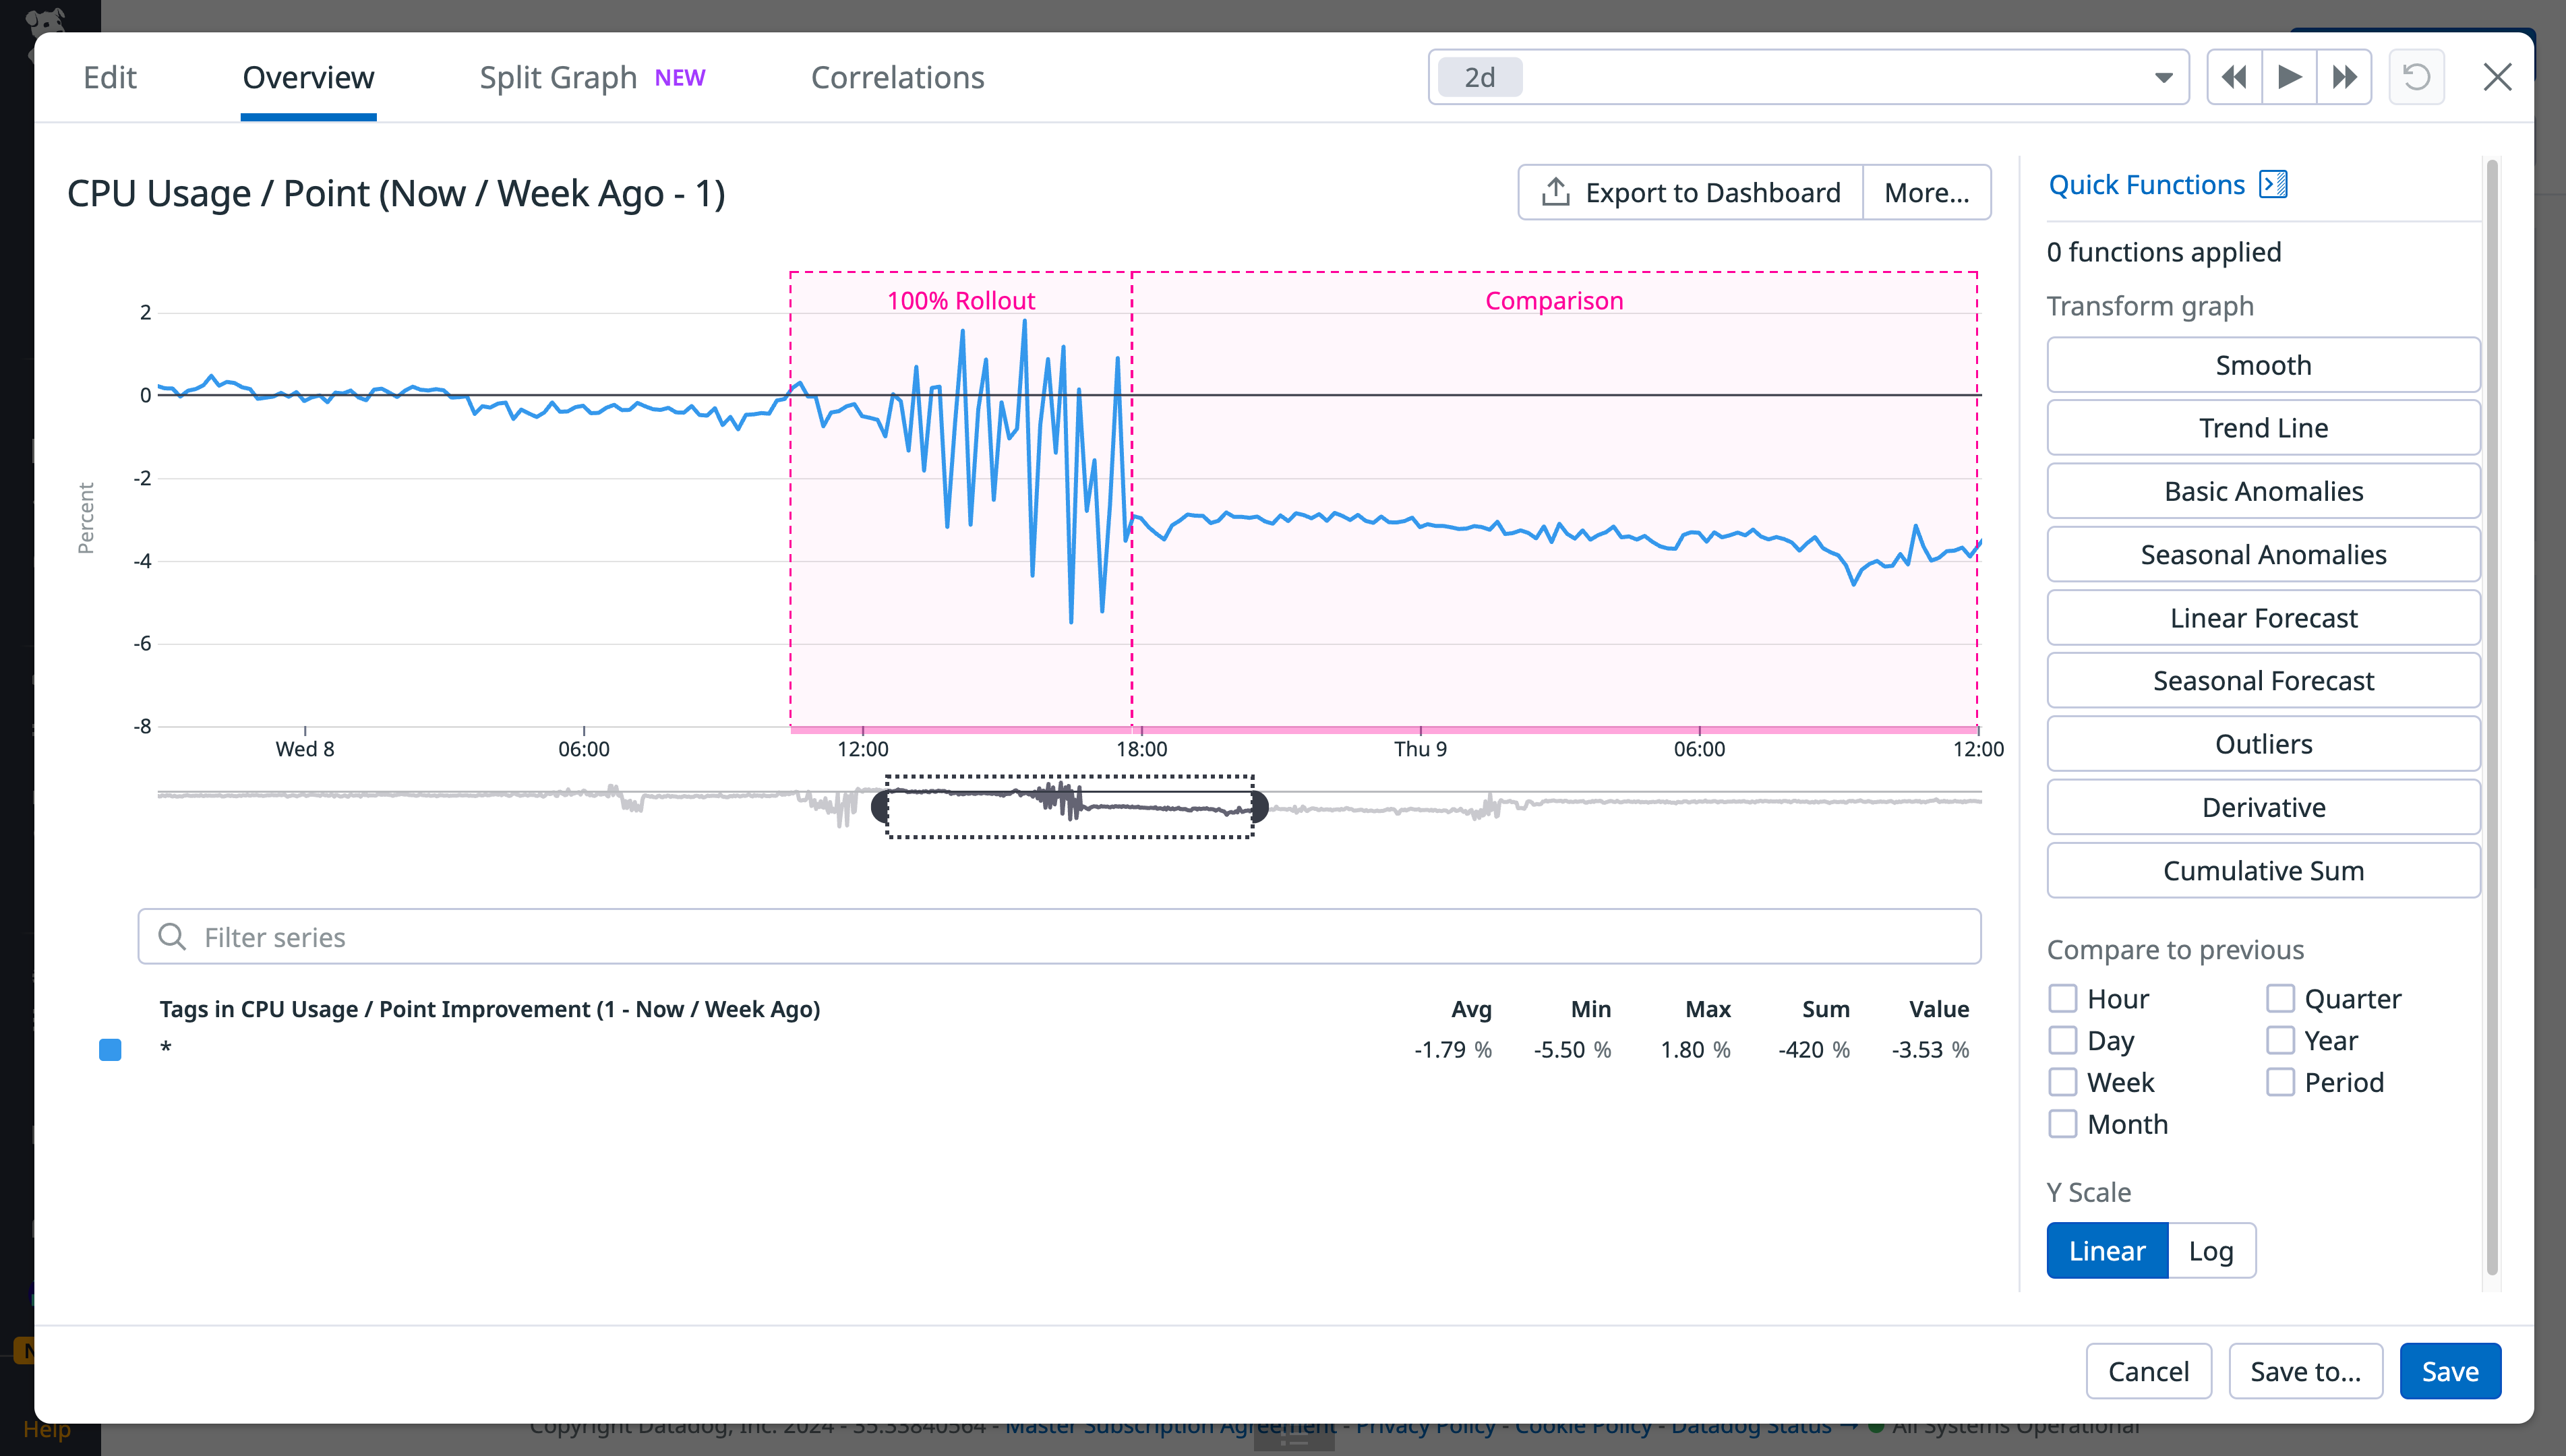The width and height of the screenshot is (2566, 1456).
Task: Click the magnifier icon in Filter series
Action: tap(172, 936)
